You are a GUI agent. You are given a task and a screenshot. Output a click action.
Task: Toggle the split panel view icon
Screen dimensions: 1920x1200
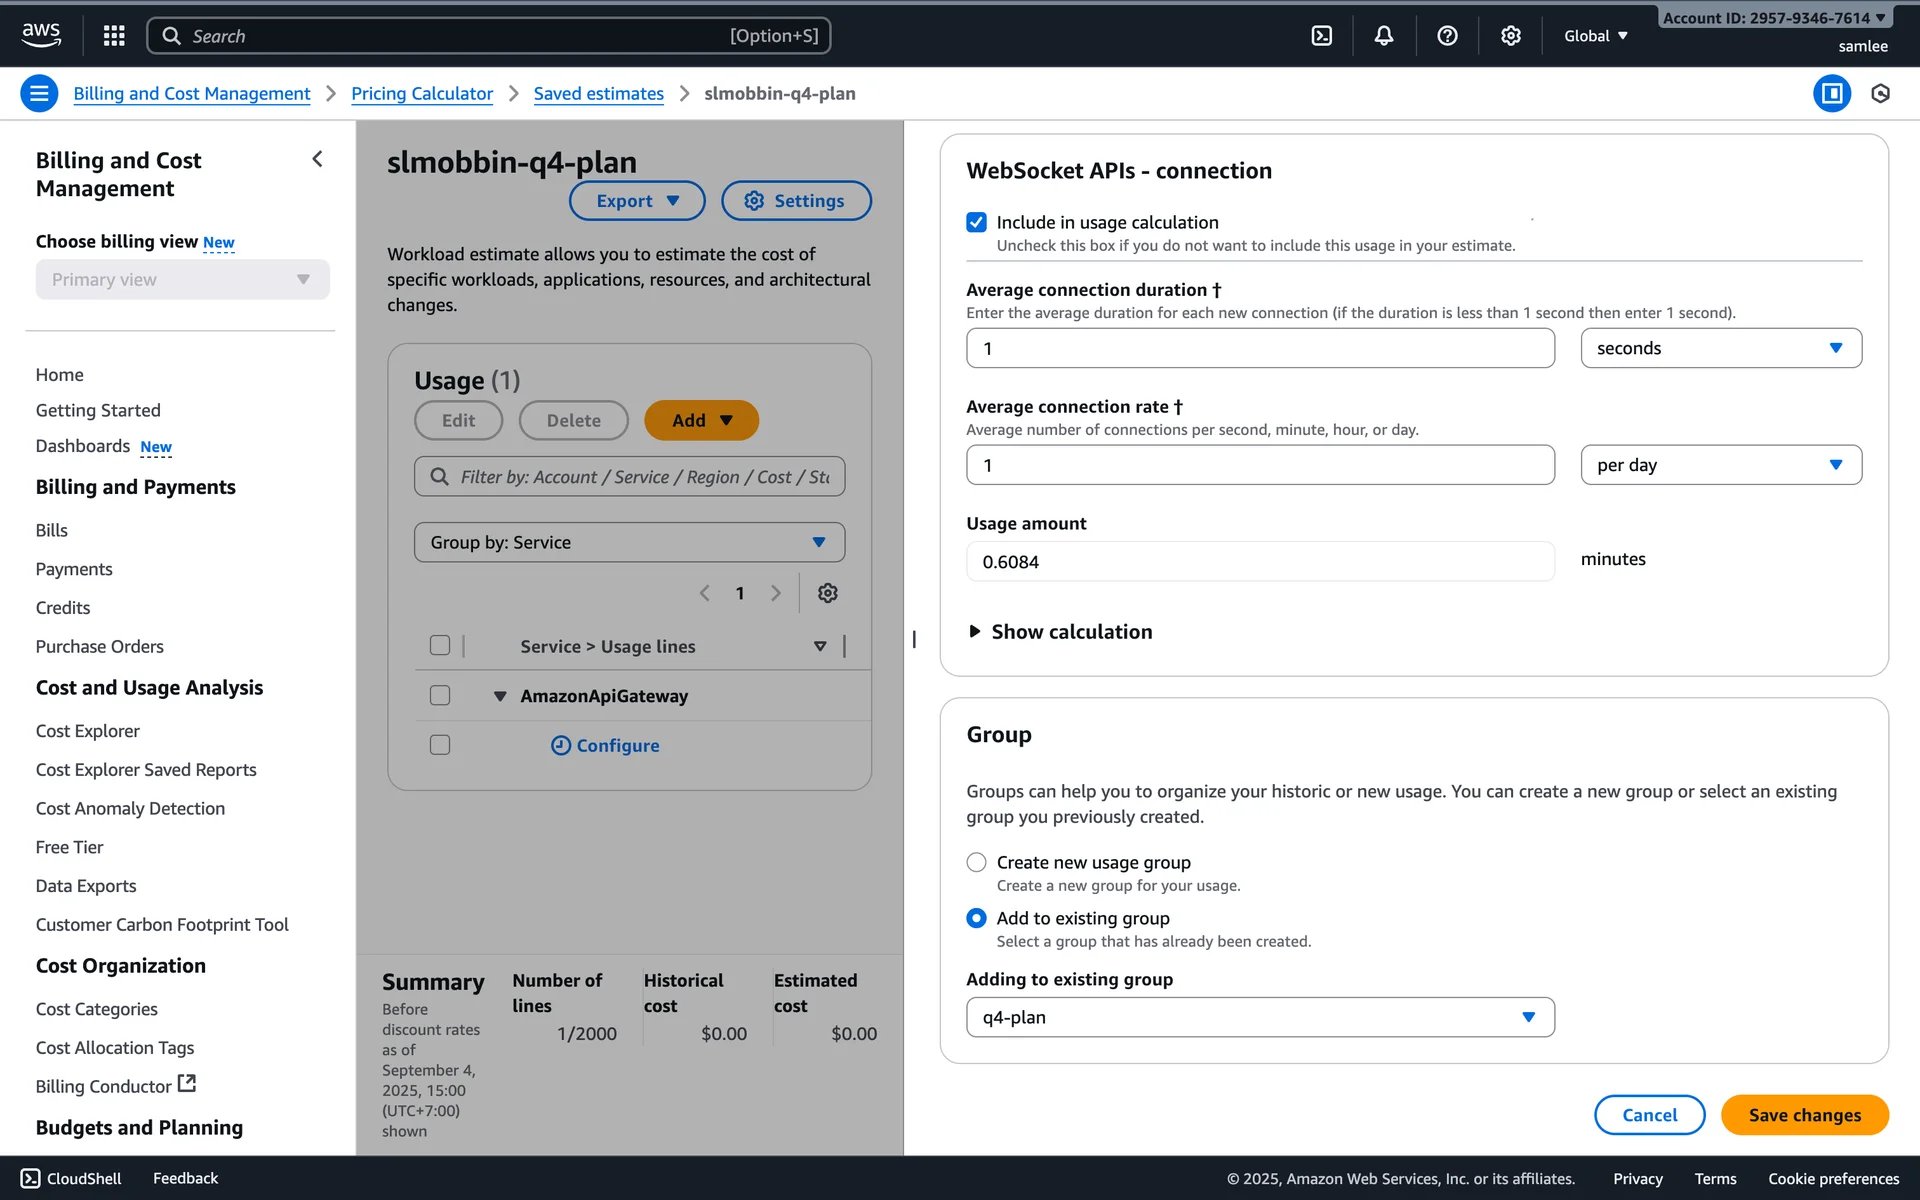pyautogui.click(x=1832, y=94)
